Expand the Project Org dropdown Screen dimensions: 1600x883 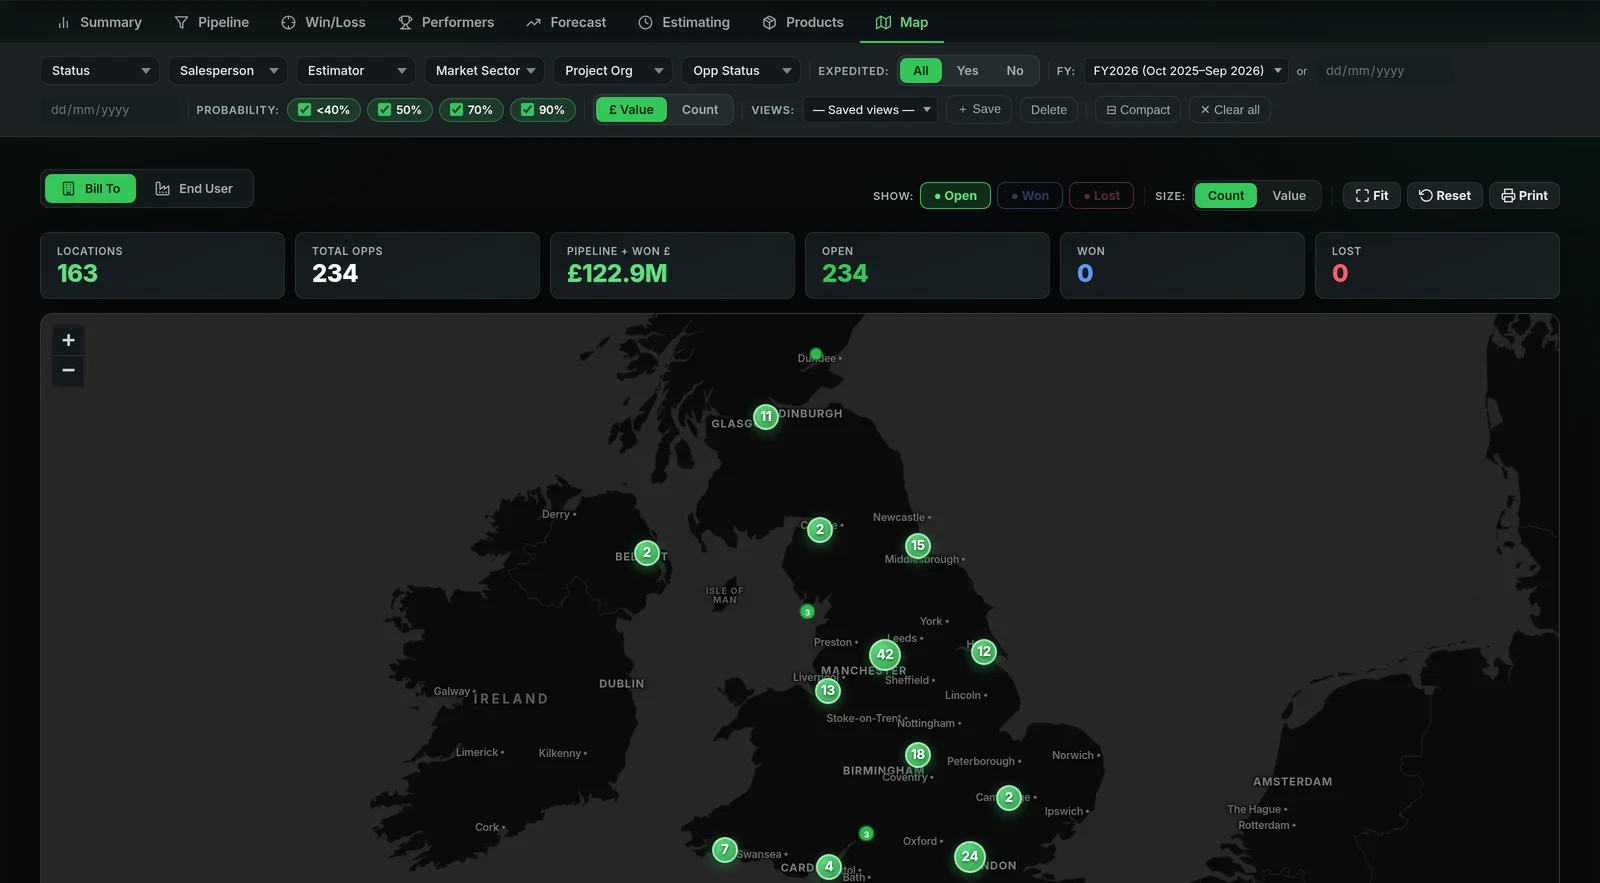click(x=613, y=71)
